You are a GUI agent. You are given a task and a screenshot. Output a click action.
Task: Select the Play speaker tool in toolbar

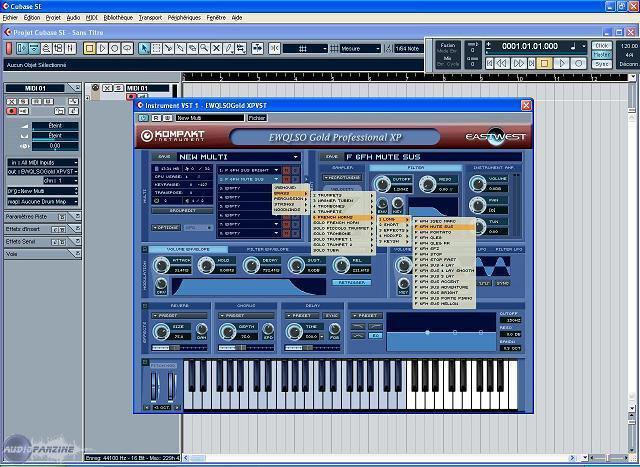coord(241,49)
